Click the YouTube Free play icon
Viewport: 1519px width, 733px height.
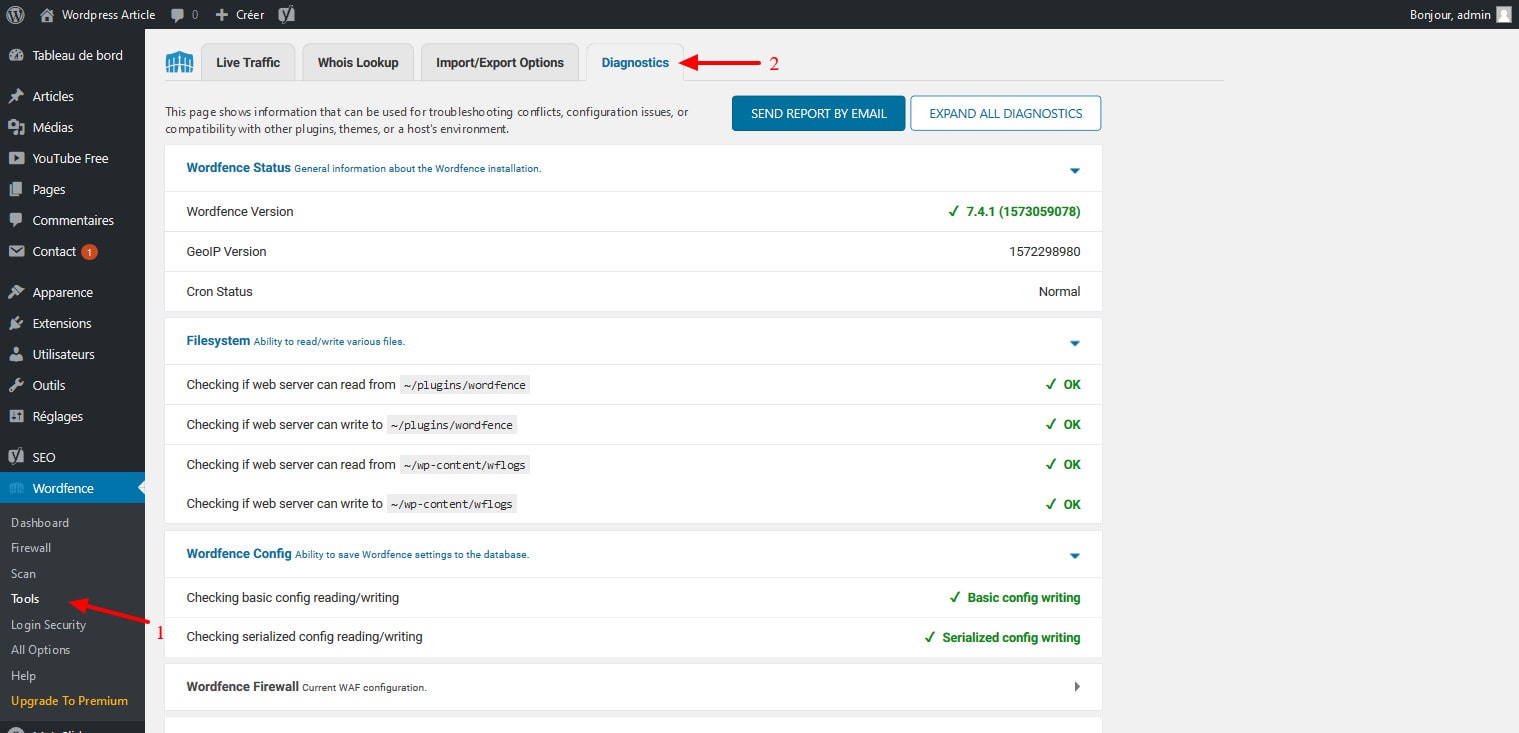click(x=16, y=159)
